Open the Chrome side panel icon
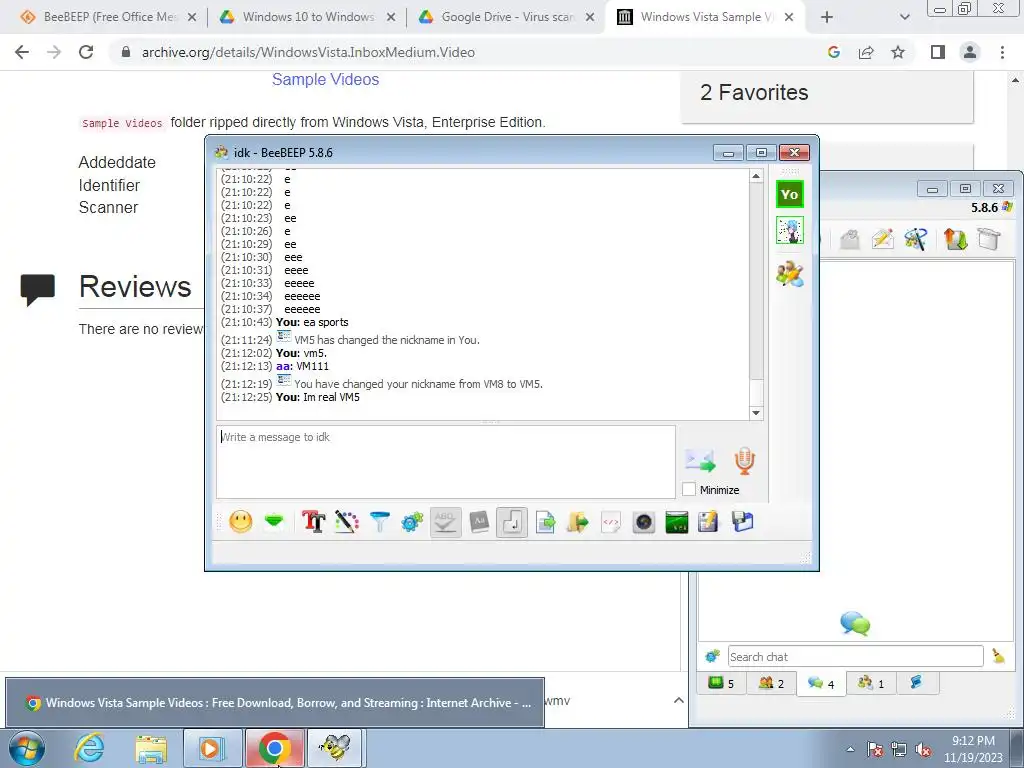This screenshot has width=1024, height=768. (x=938, y=52)
